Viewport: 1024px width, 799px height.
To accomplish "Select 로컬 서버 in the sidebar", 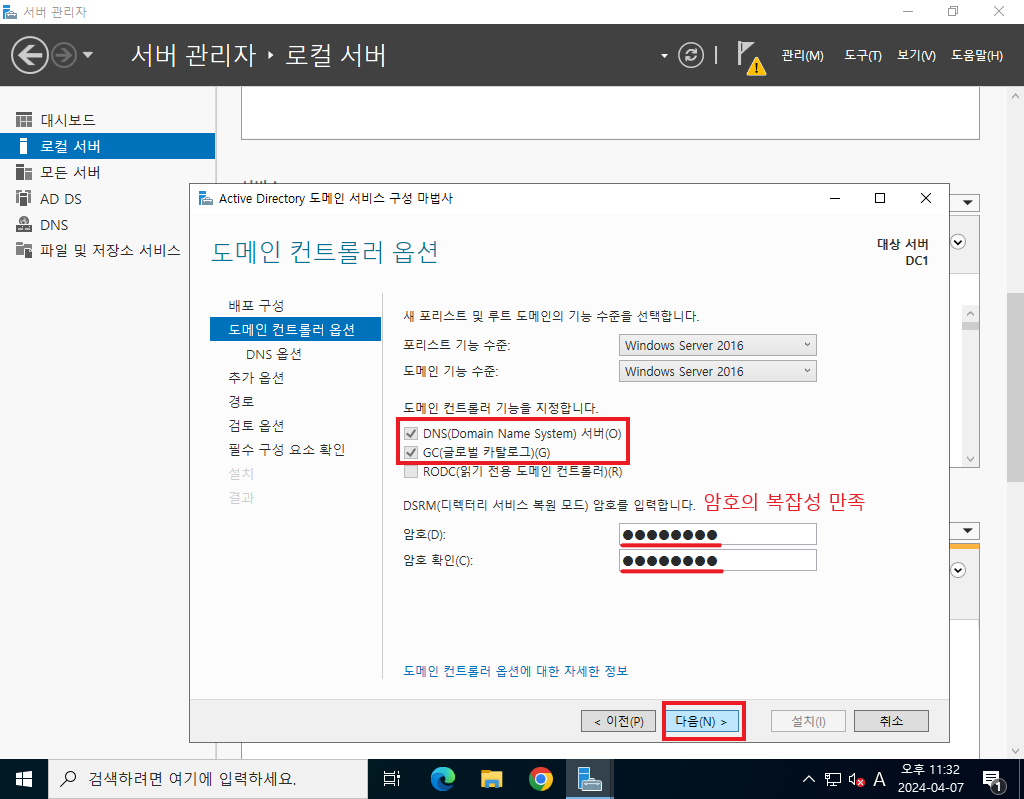I will (107, 146).
